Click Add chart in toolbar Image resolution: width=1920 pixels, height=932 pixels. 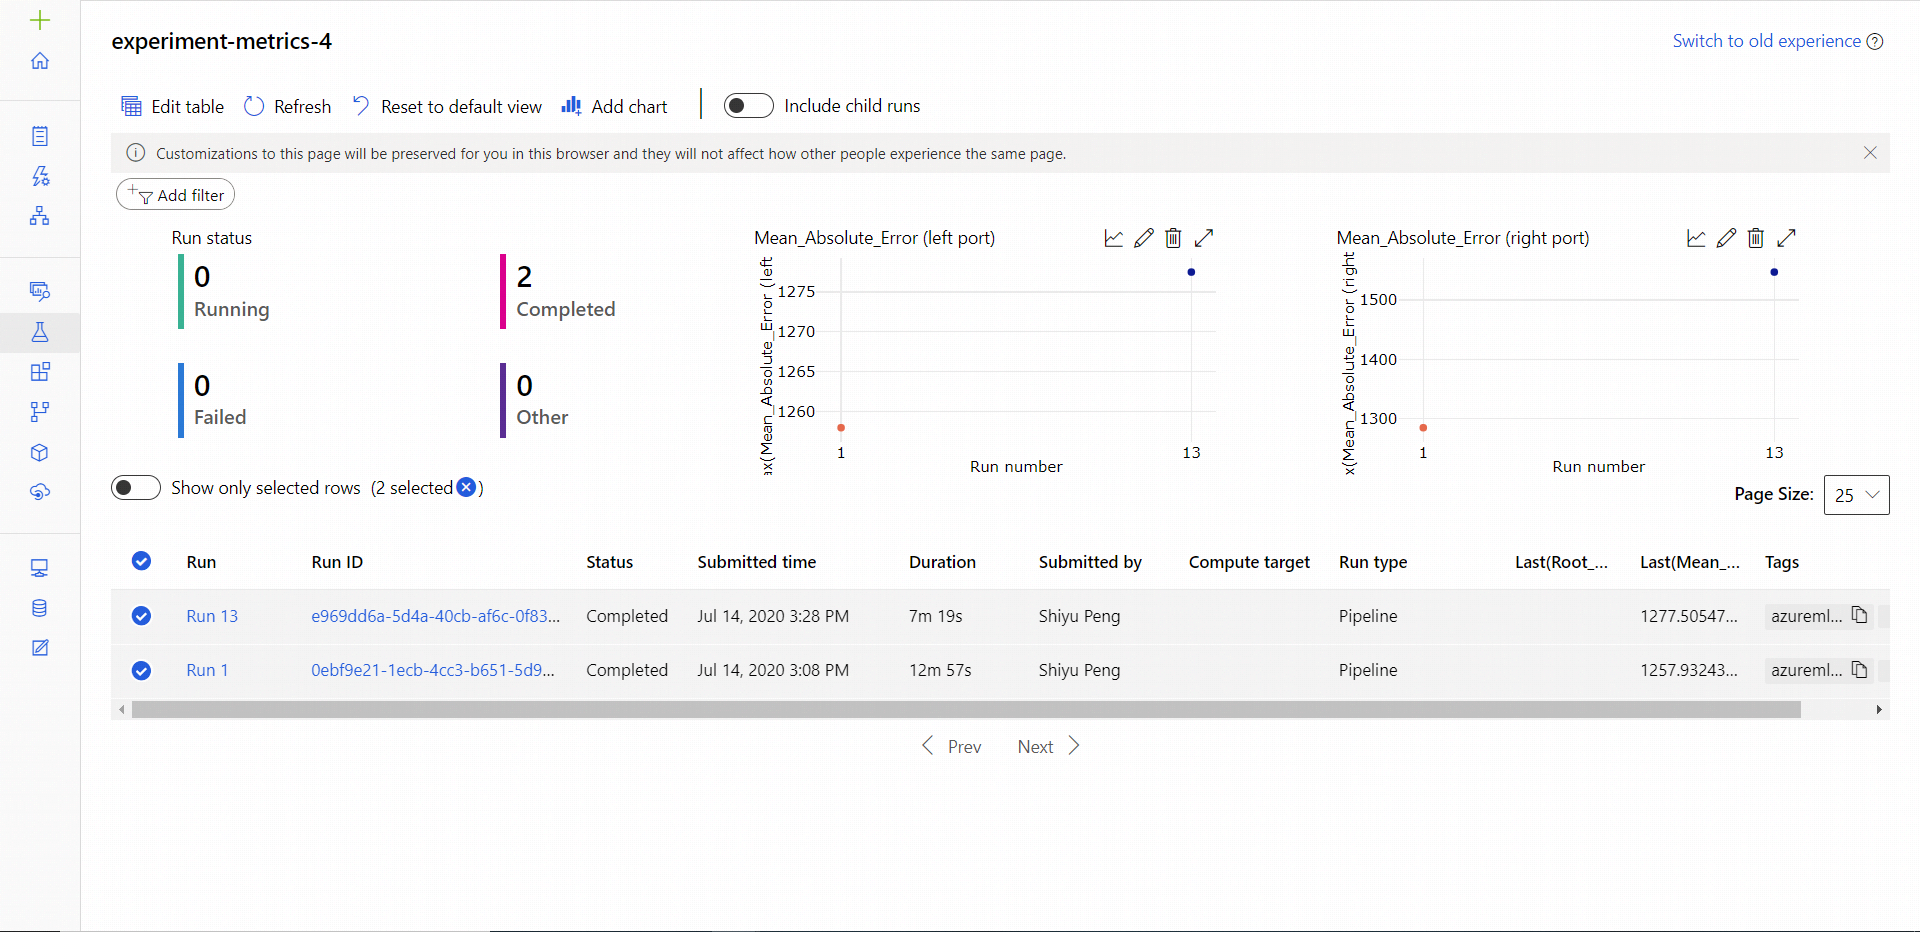(x=614, y=106)
